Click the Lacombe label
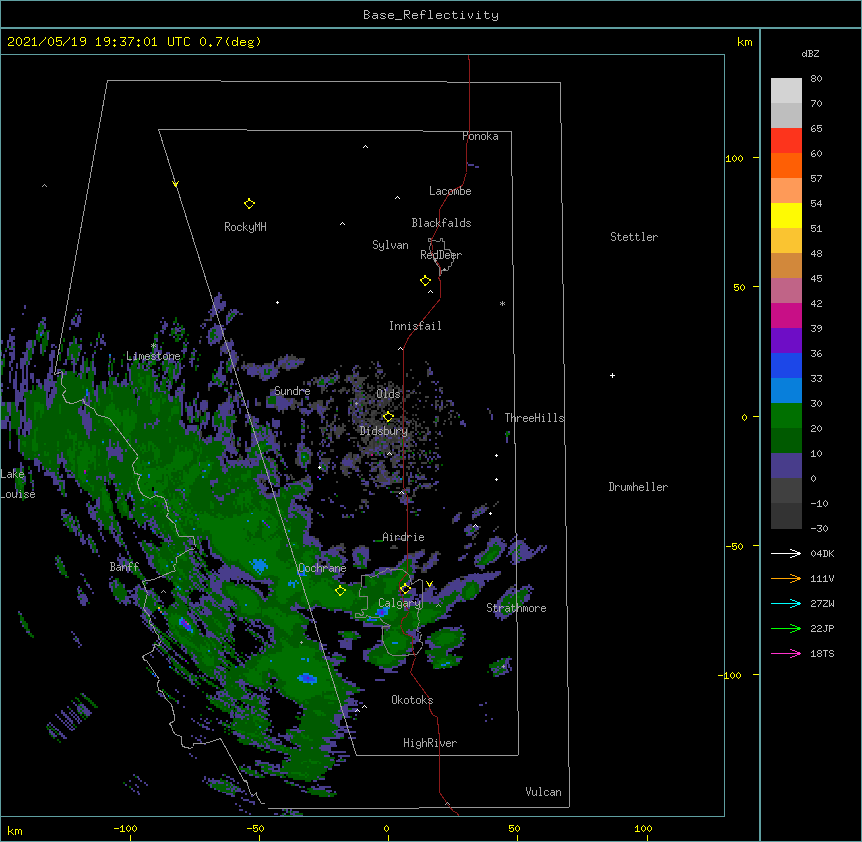The height and width of the screenshot is (842, 862). pyautogui.click(x=450, y=191)
